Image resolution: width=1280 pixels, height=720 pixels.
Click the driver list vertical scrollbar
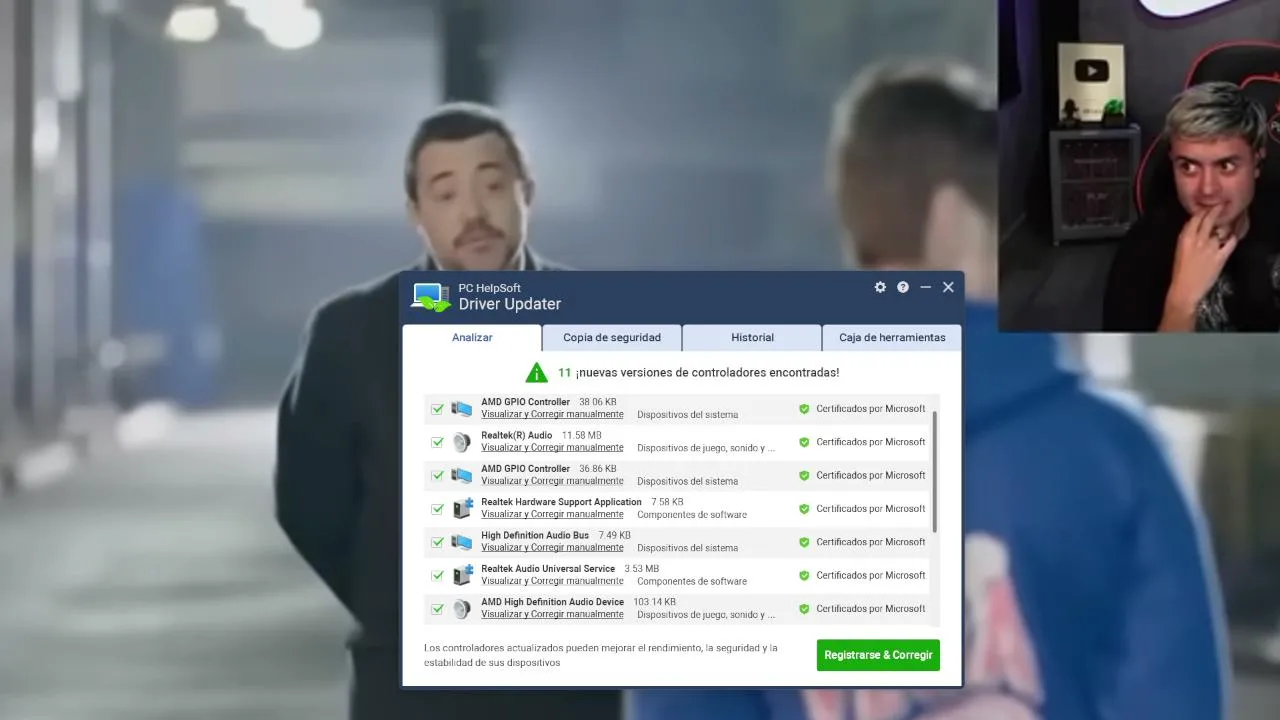935,471
